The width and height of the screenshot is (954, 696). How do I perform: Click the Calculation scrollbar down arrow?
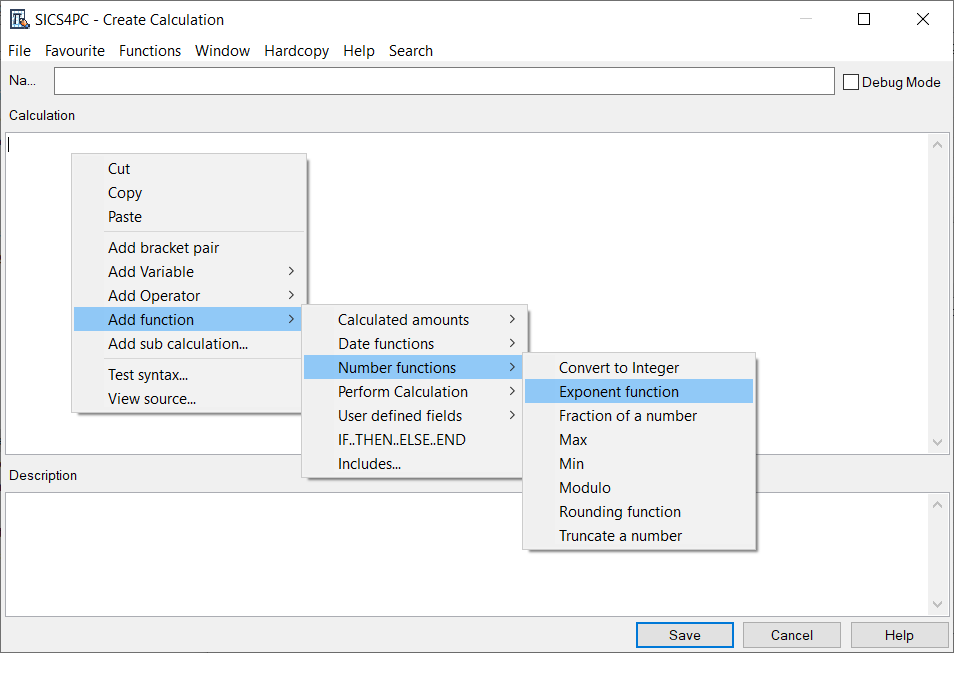click(937, 442)
